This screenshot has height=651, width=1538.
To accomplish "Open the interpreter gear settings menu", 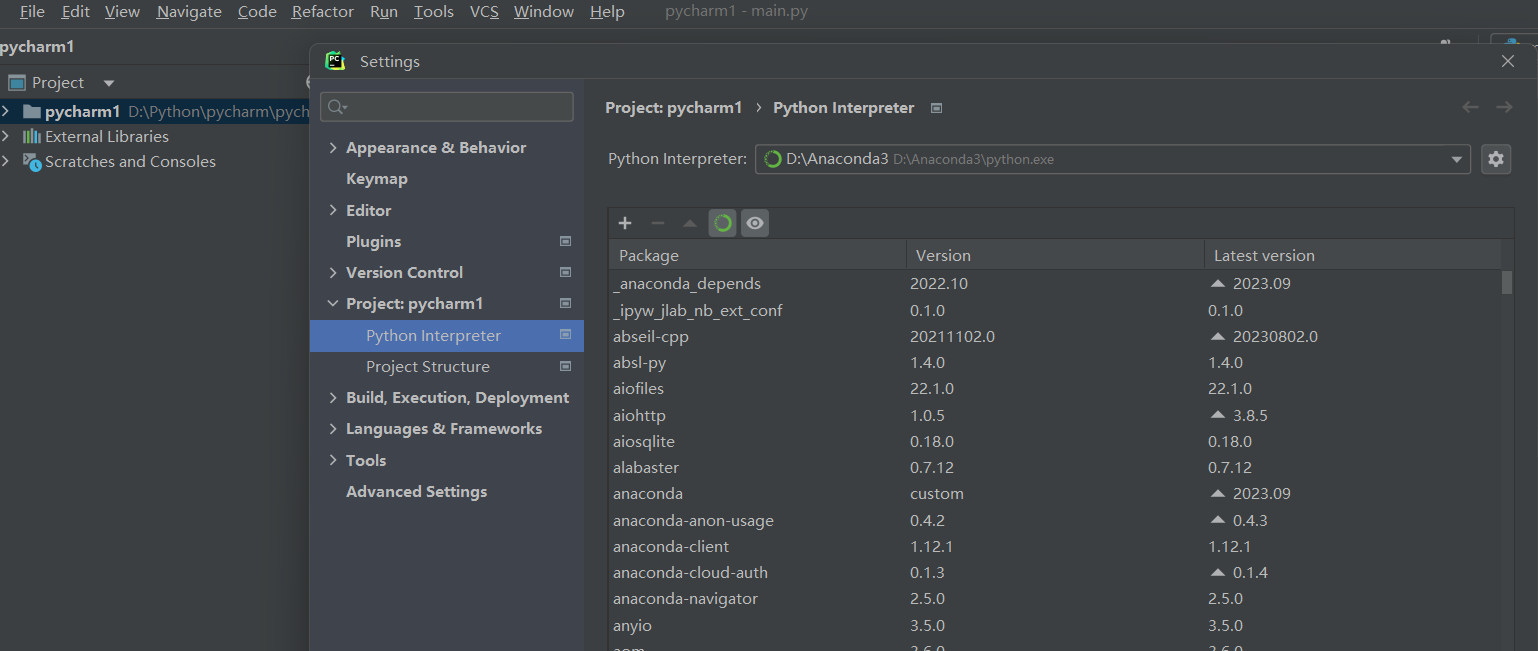I will (1495, 159).
